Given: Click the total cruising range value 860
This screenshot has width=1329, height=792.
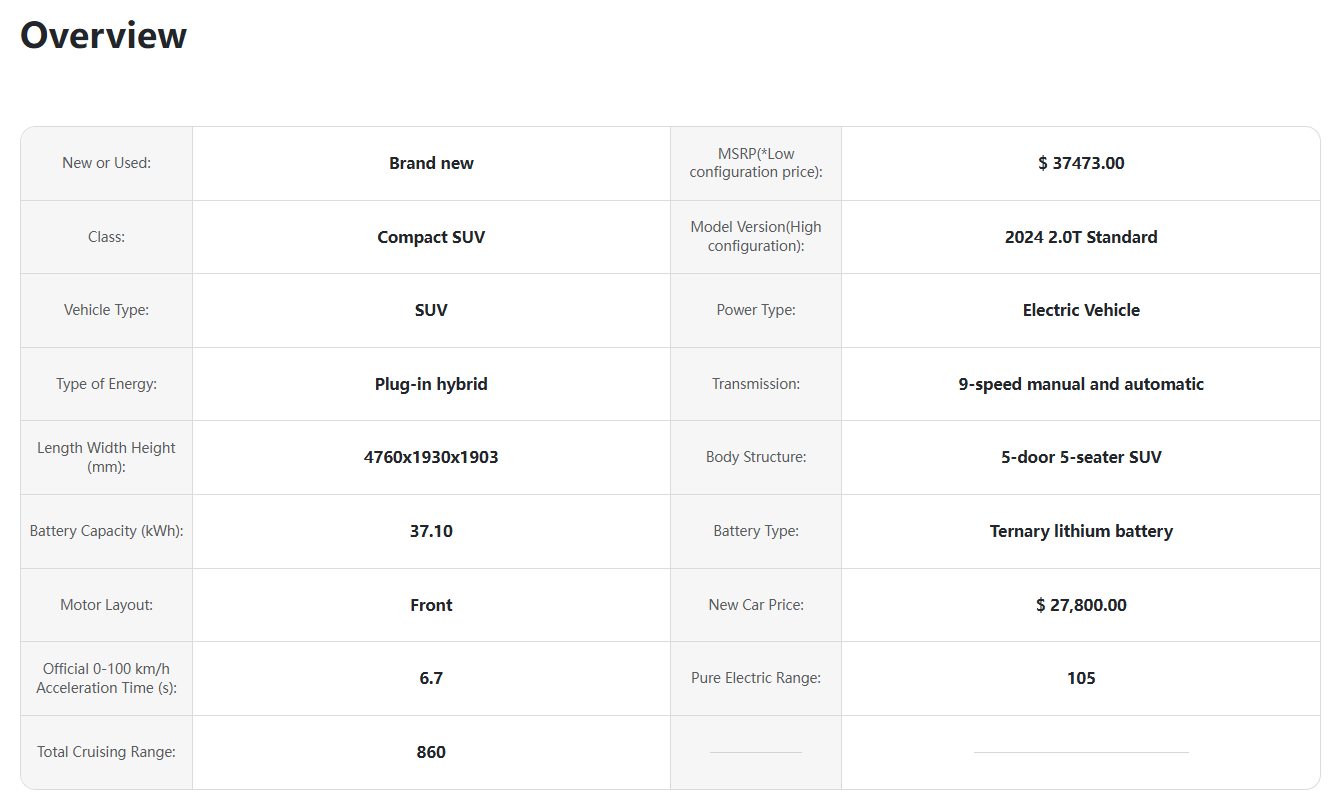Looking at the screenshot, I should [x=431, y=752].
